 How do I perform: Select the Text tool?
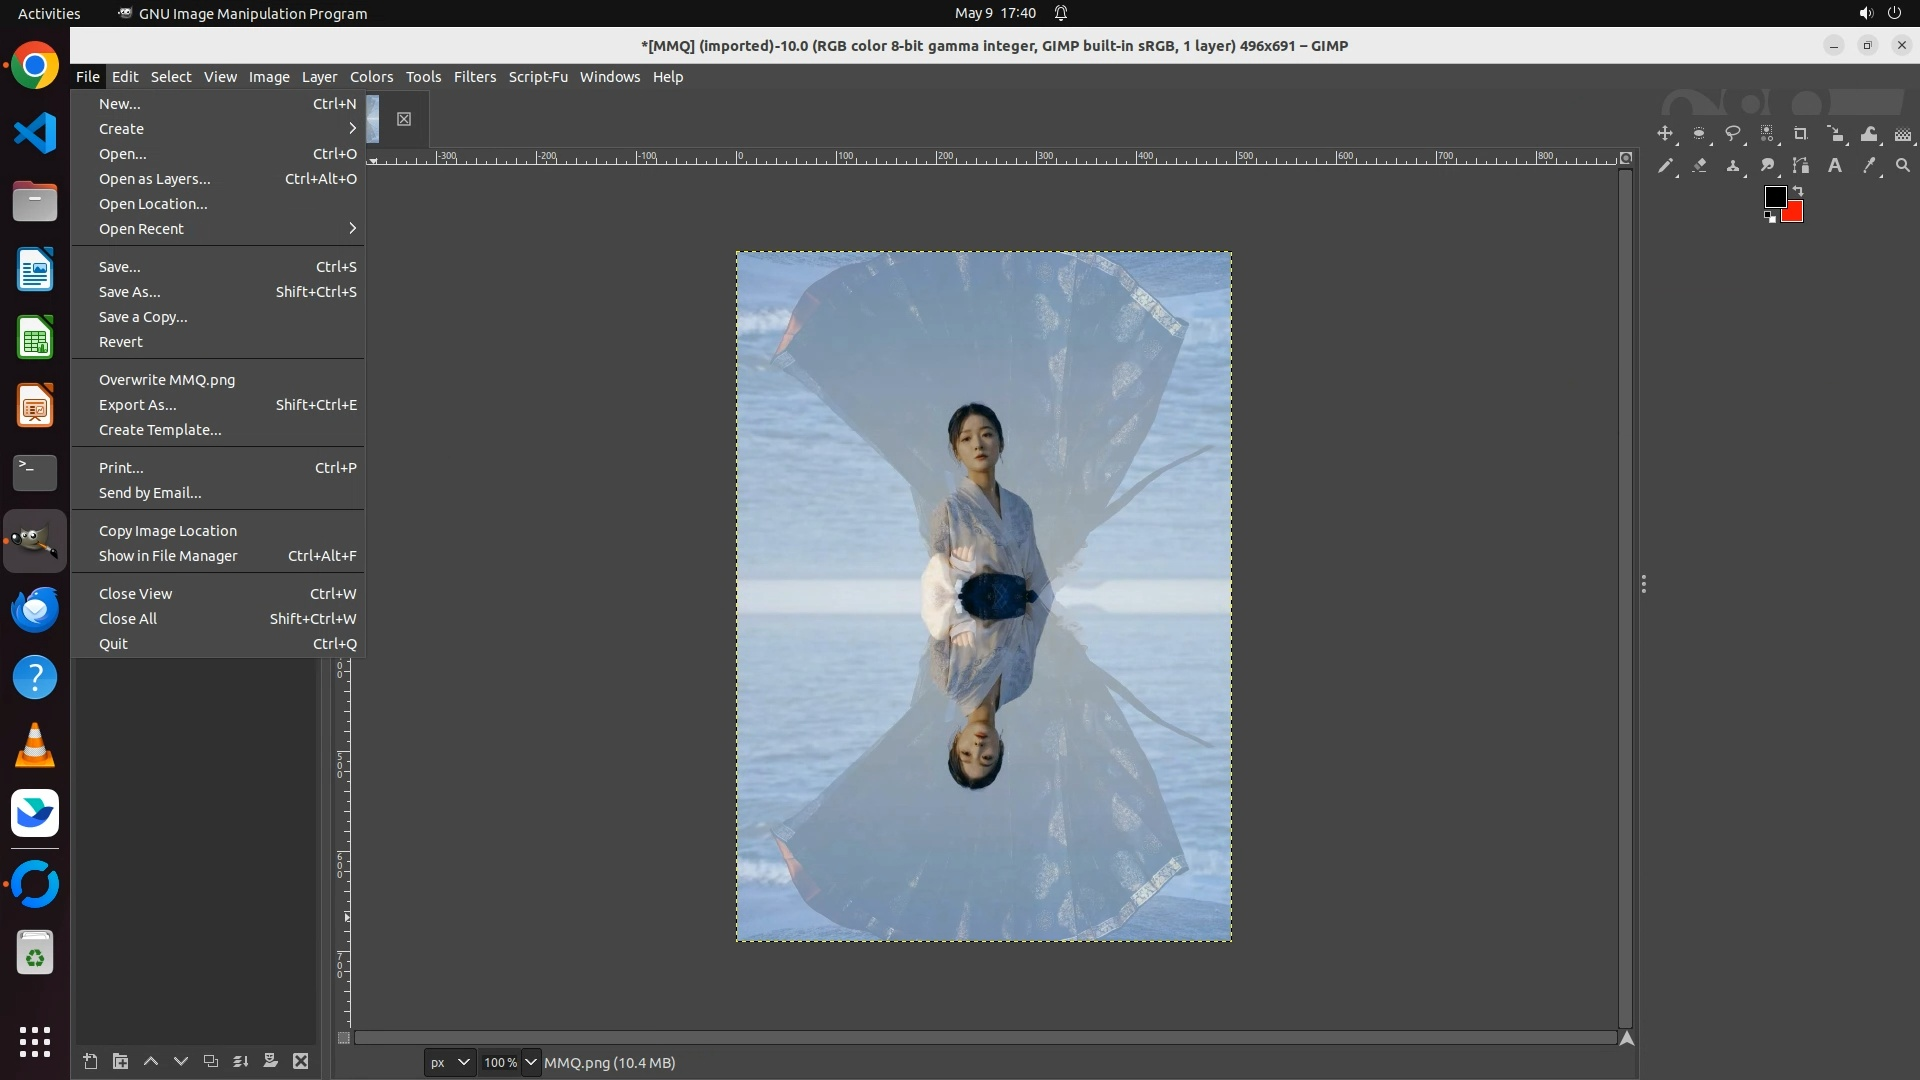[x=1835, y=166]
